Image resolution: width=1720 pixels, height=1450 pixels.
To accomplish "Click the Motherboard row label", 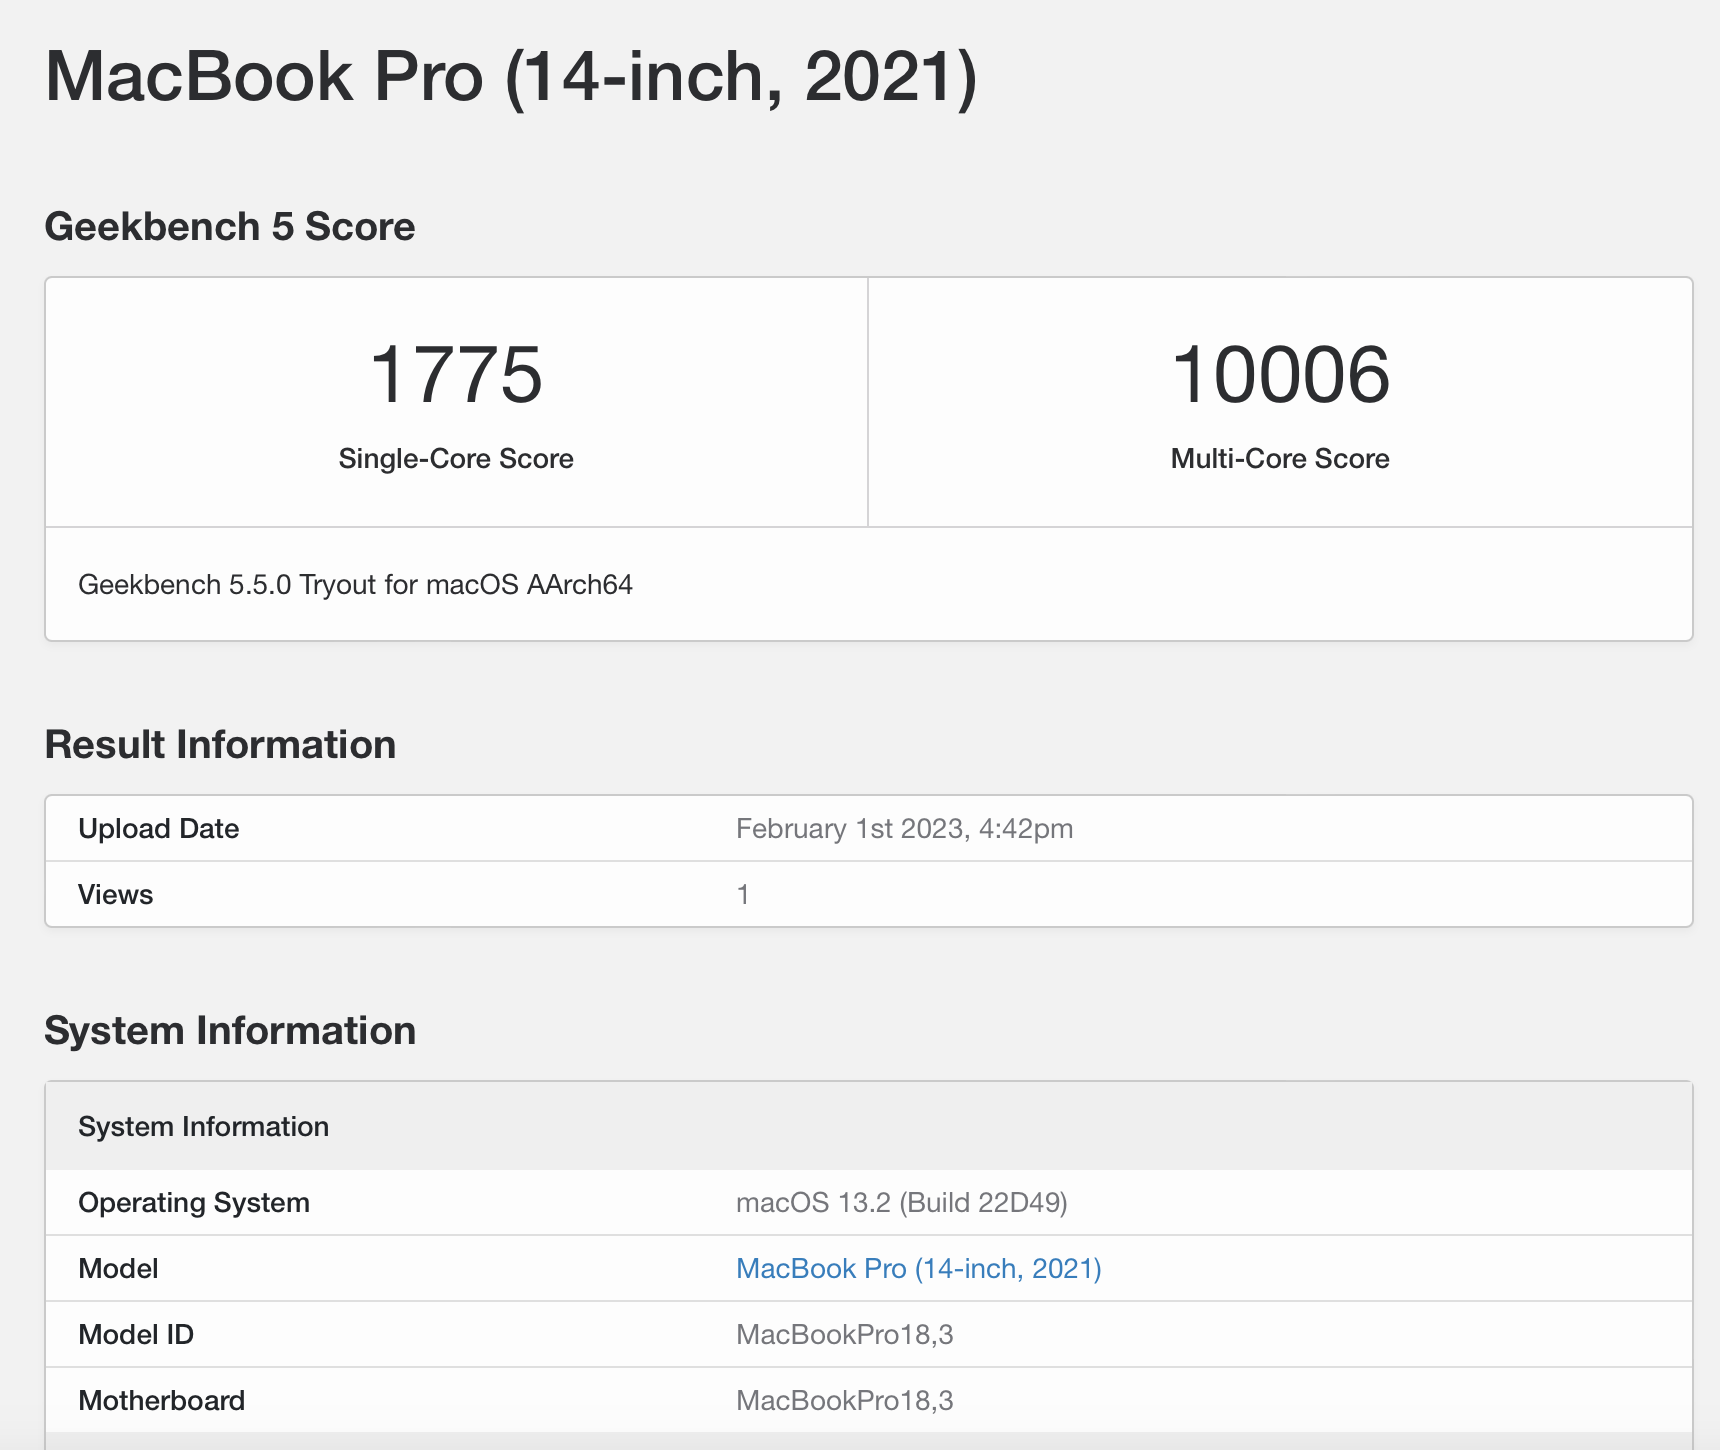I will (162, 1400).
